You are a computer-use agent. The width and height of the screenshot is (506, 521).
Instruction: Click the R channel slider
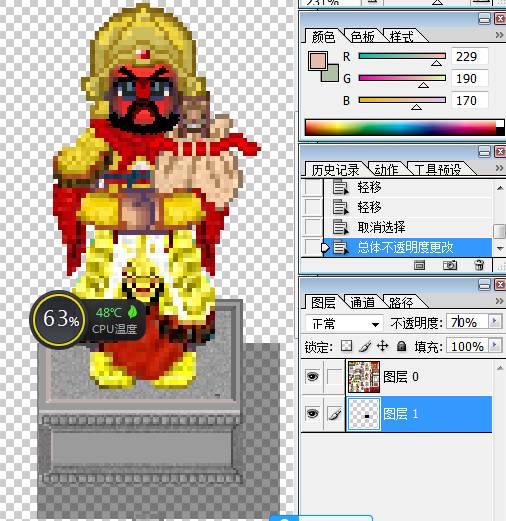(402, 56)
